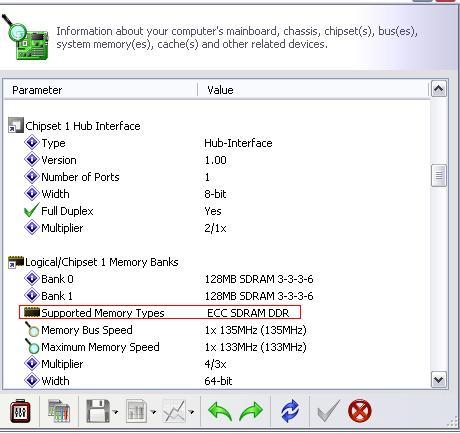
Task: Open the save icon dropdown arrow
Action: (115, 412)
